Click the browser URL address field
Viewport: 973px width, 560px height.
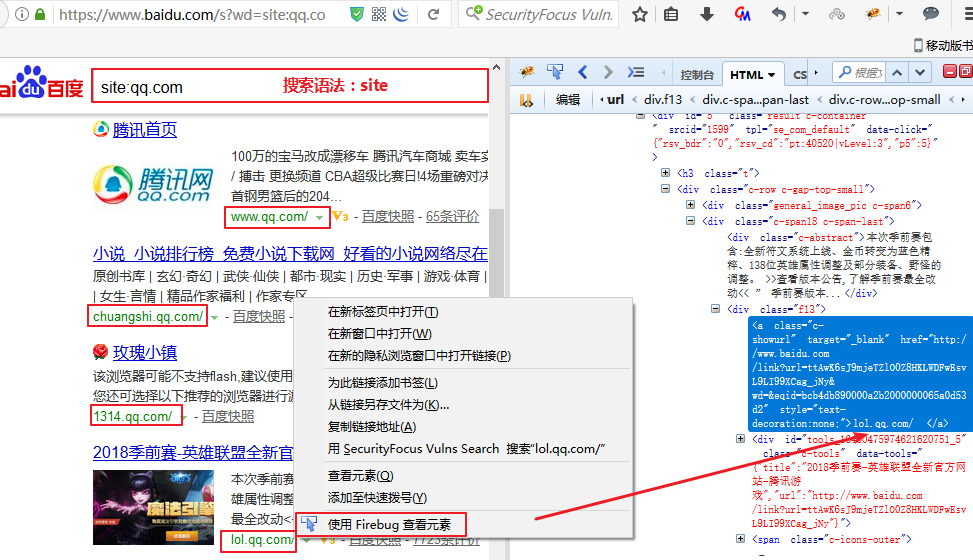tap(191, 14)
